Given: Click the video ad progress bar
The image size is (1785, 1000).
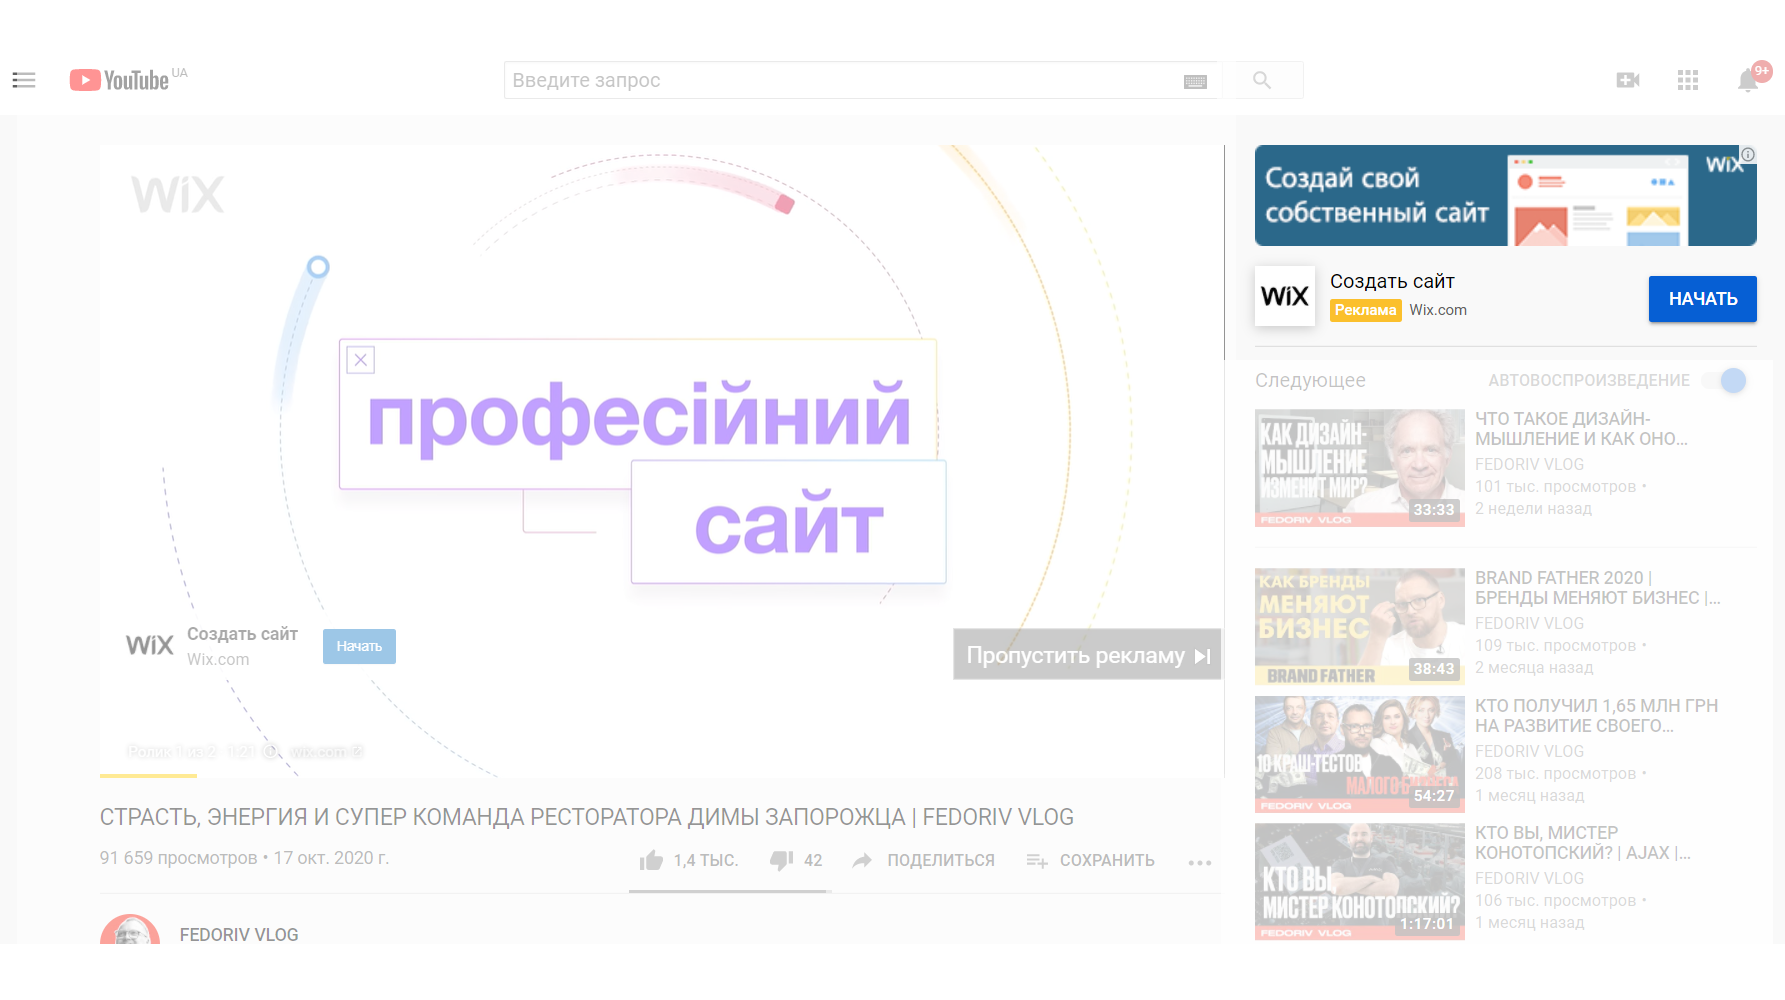Looking at the screenshot, I should [660, 775].
